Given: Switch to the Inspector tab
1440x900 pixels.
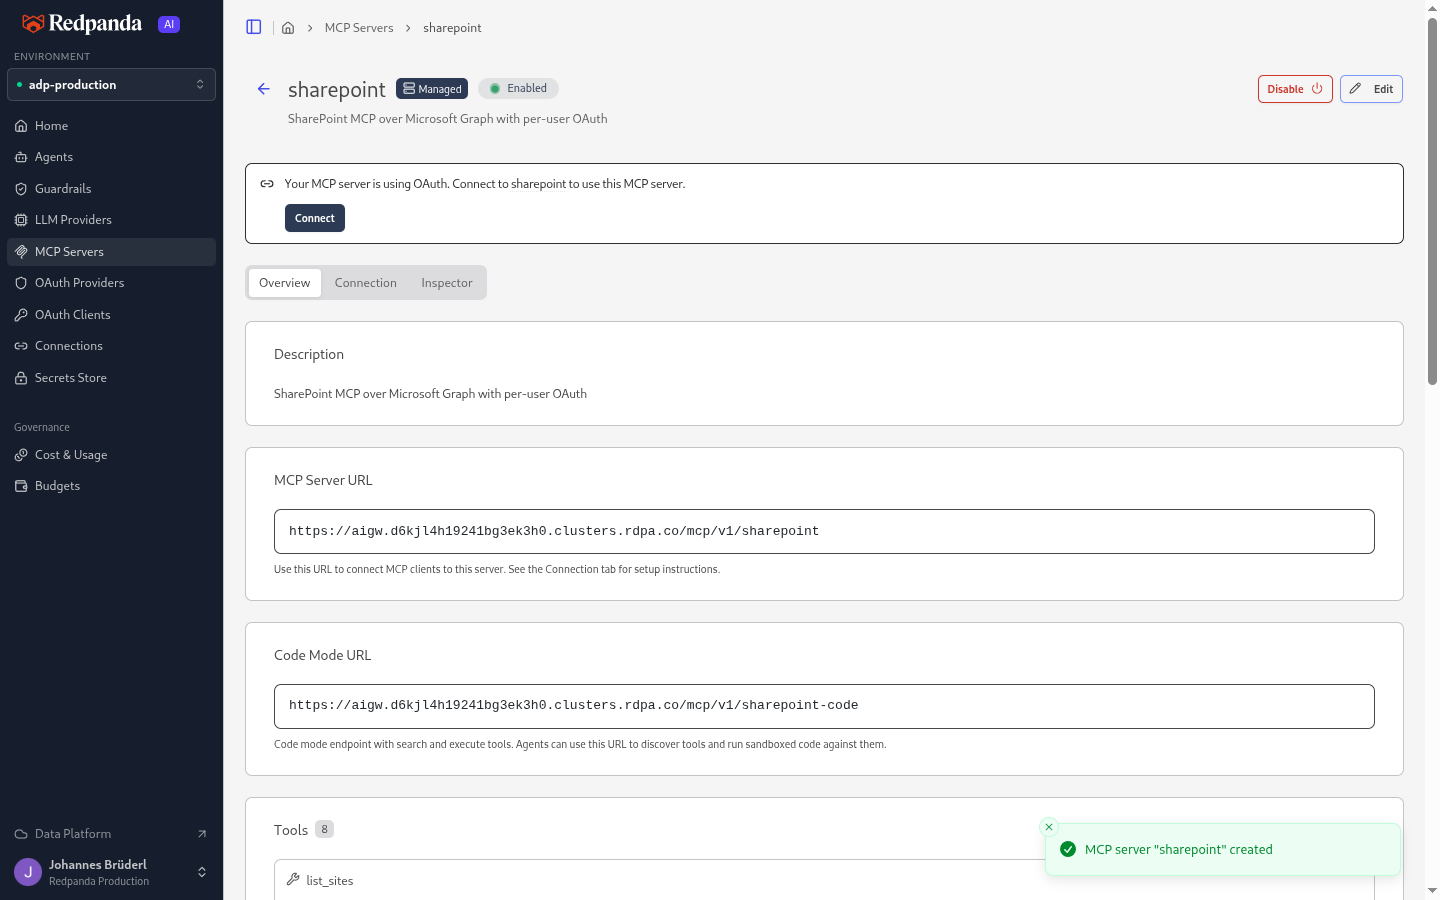Looking at the screenshot, I should [447, 283].
